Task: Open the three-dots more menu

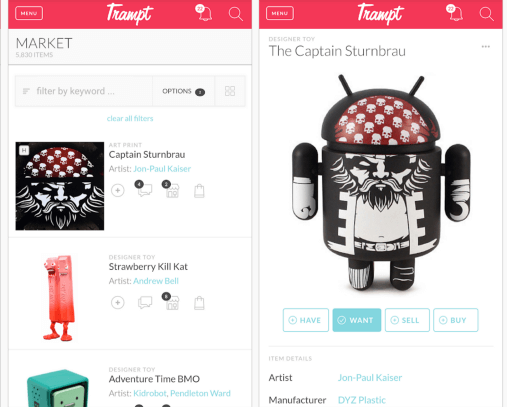Action: (486, 46)
